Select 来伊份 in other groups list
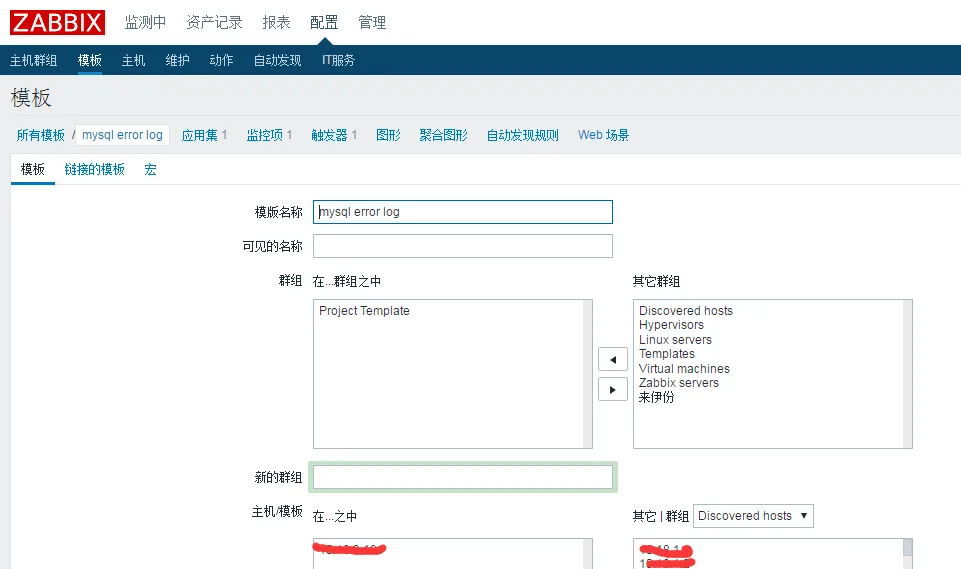This screenshot has width=961, height=569. pos(656,397)
